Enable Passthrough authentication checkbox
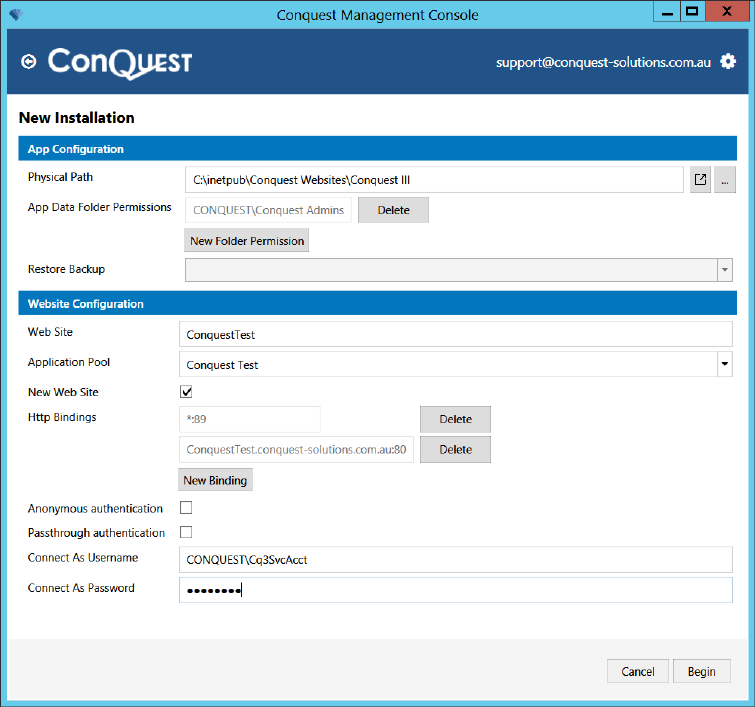The image size is (755, 707). (x=186, y=532)
